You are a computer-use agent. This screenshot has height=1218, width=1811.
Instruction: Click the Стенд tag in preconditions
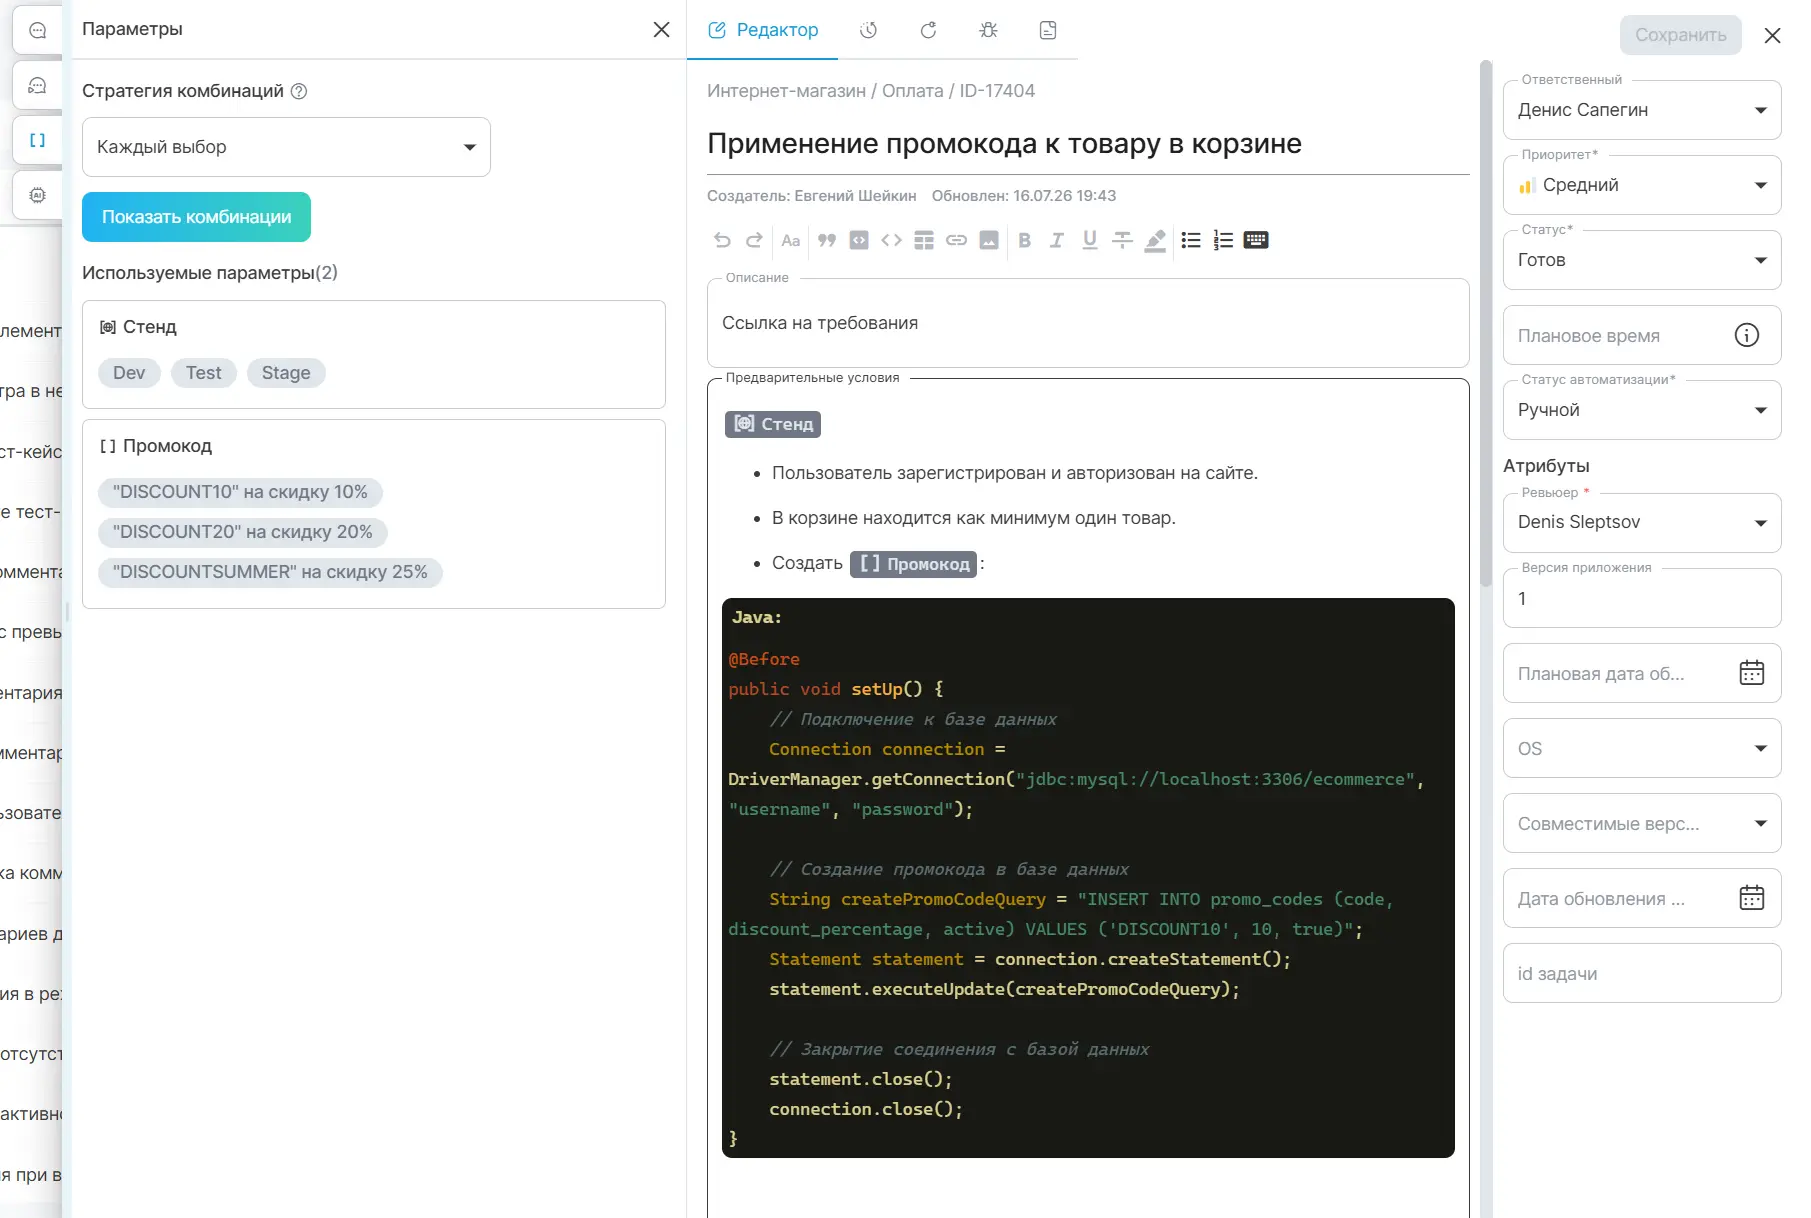coord(773,424)
